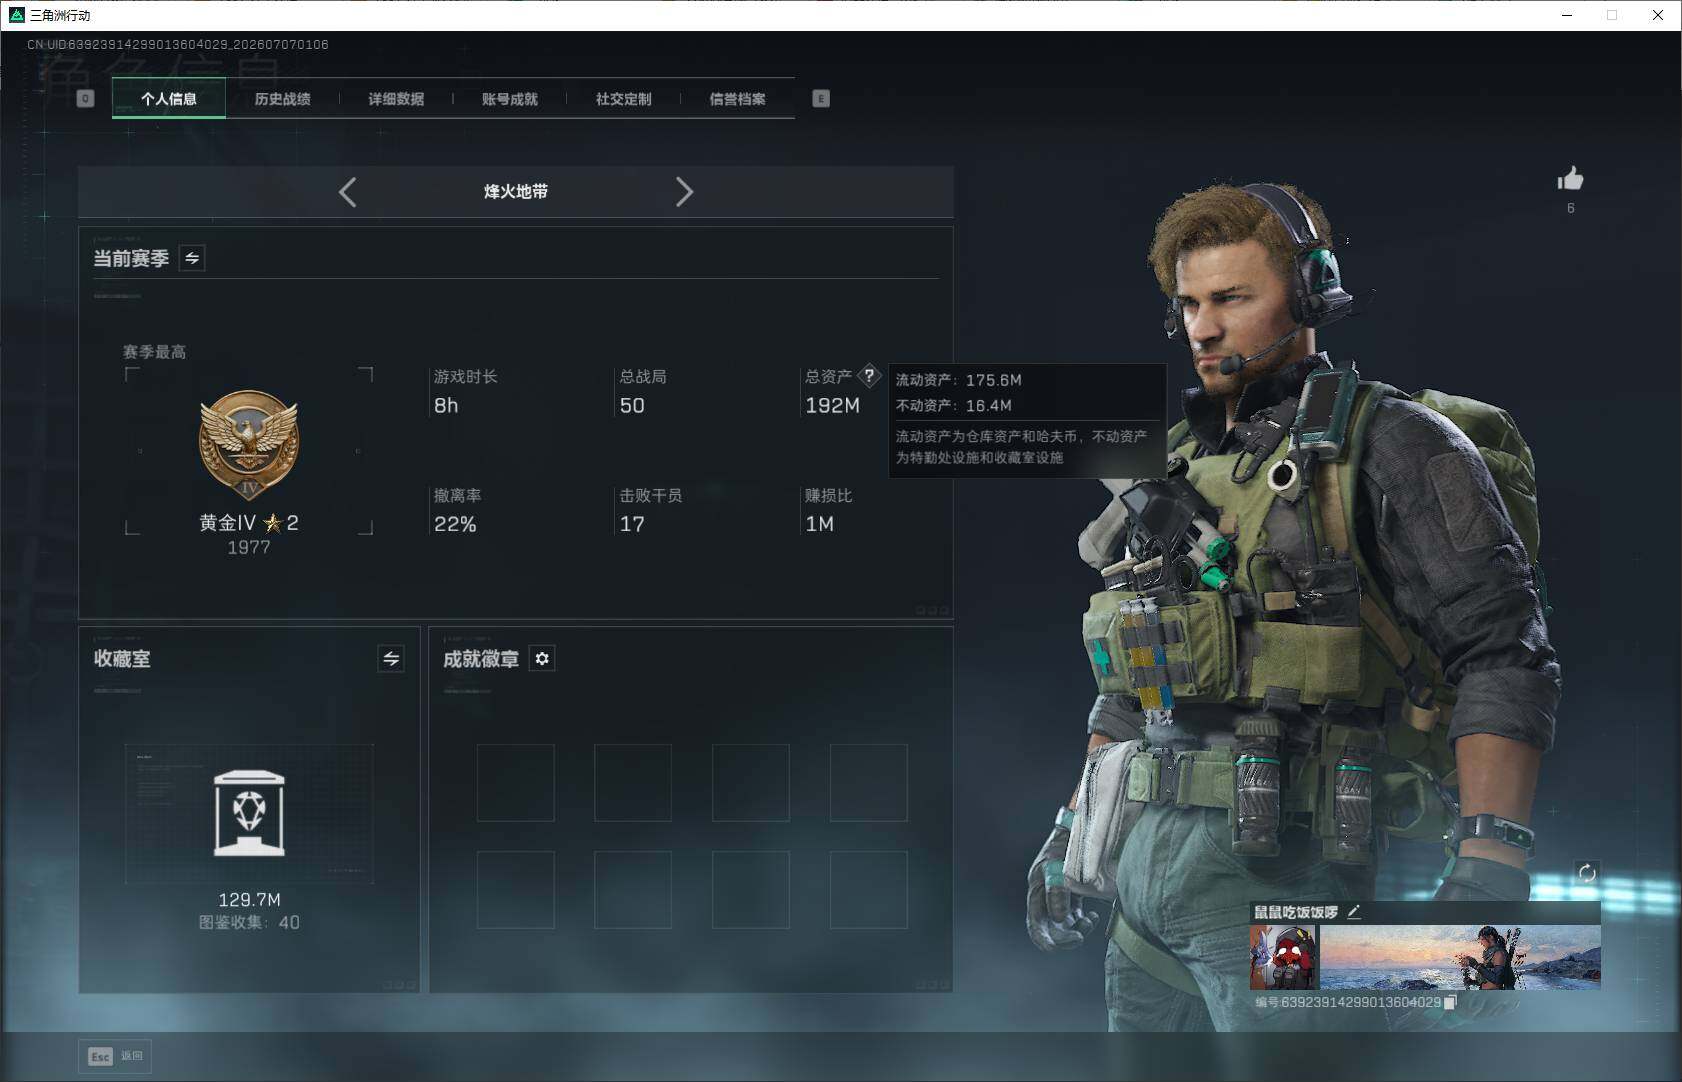Viewport: 1682px width, 1082px height.
Task: Click the 总资产 question mark help icon
Action: (x=869, y=376)
